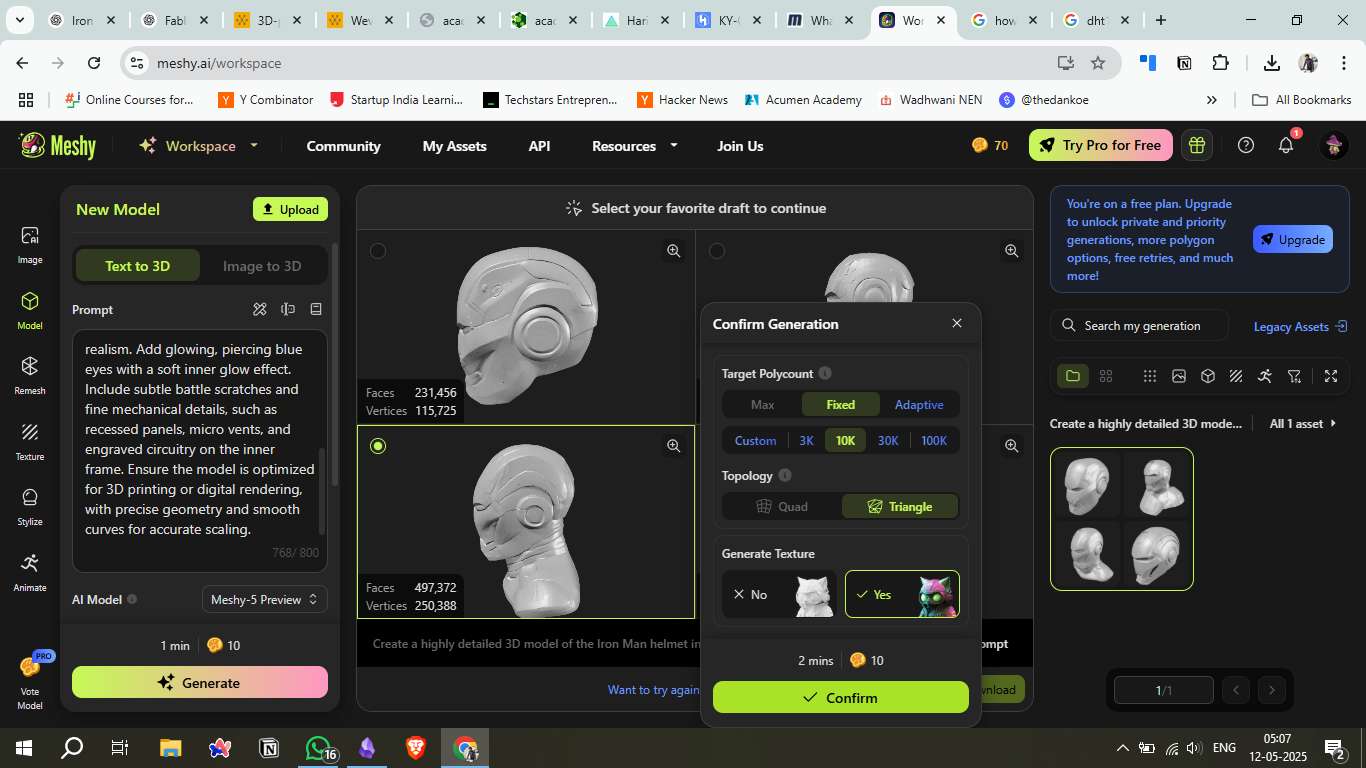Choose the 100K polycount
Screen dimensions: 1366x768
[934, 440]
